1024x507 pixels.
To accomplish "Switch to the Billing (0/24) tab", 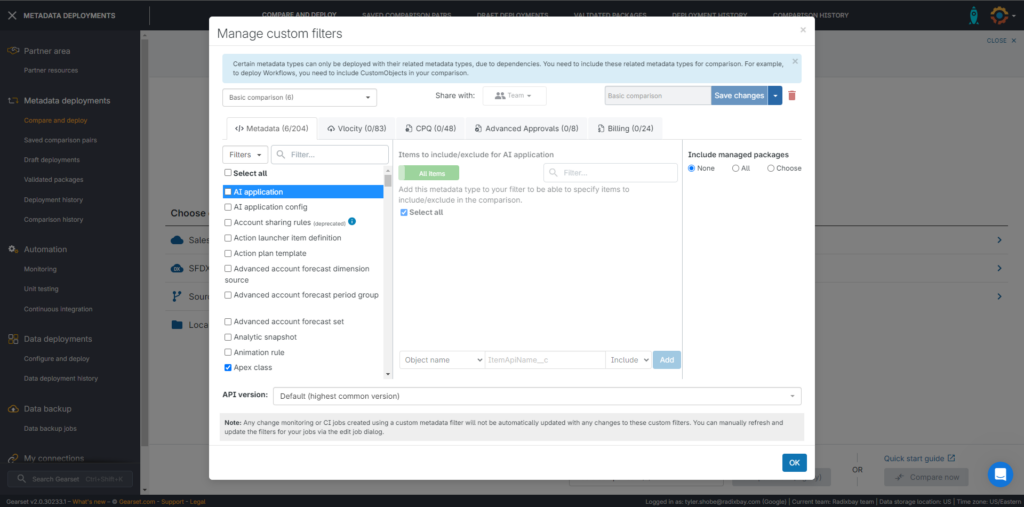I will pos(625,129).
